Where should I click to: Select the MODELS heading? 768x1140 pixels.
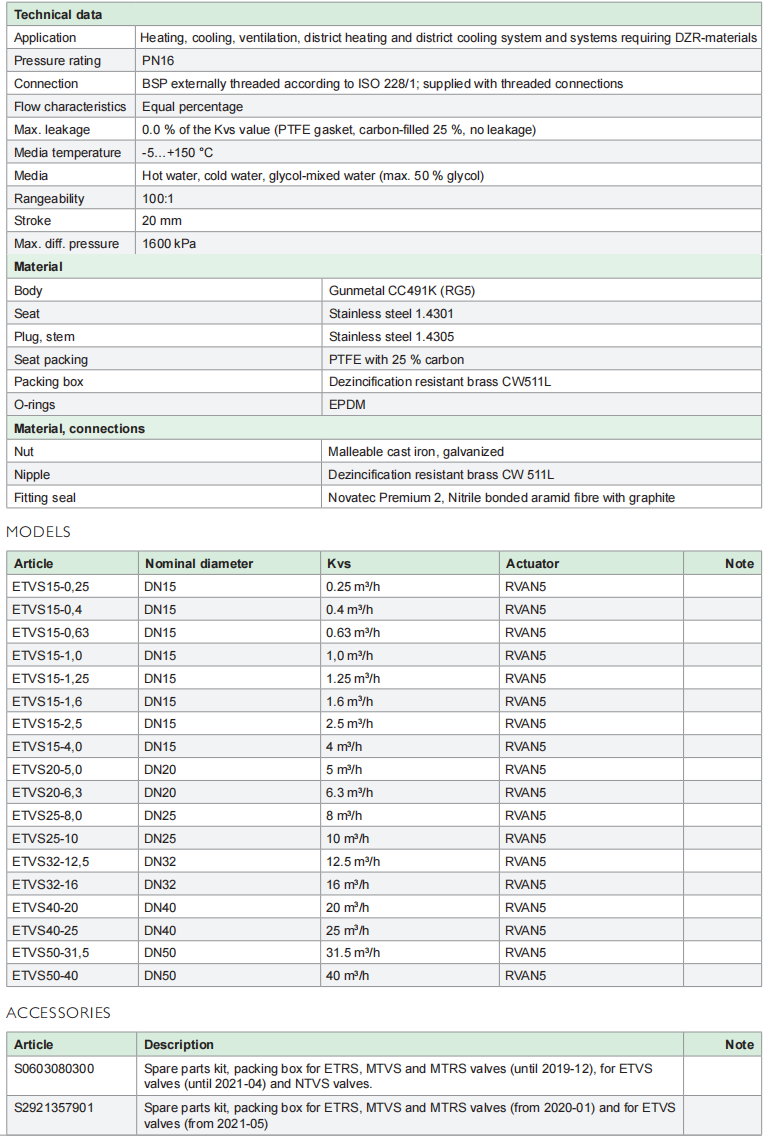[39, 532]
